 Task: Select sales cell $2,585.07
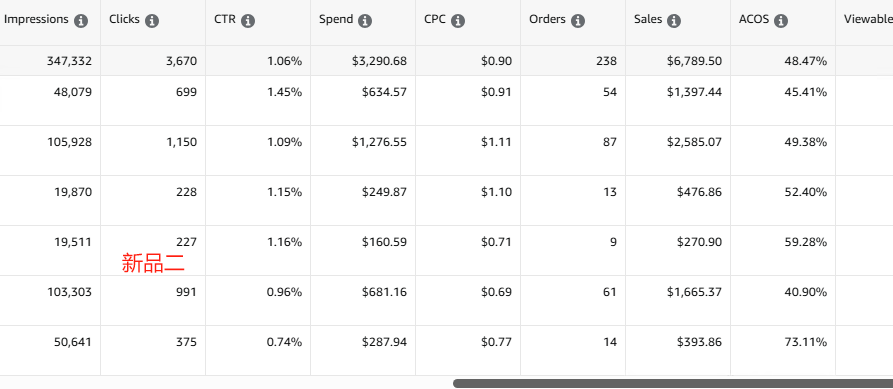(695, 142)
